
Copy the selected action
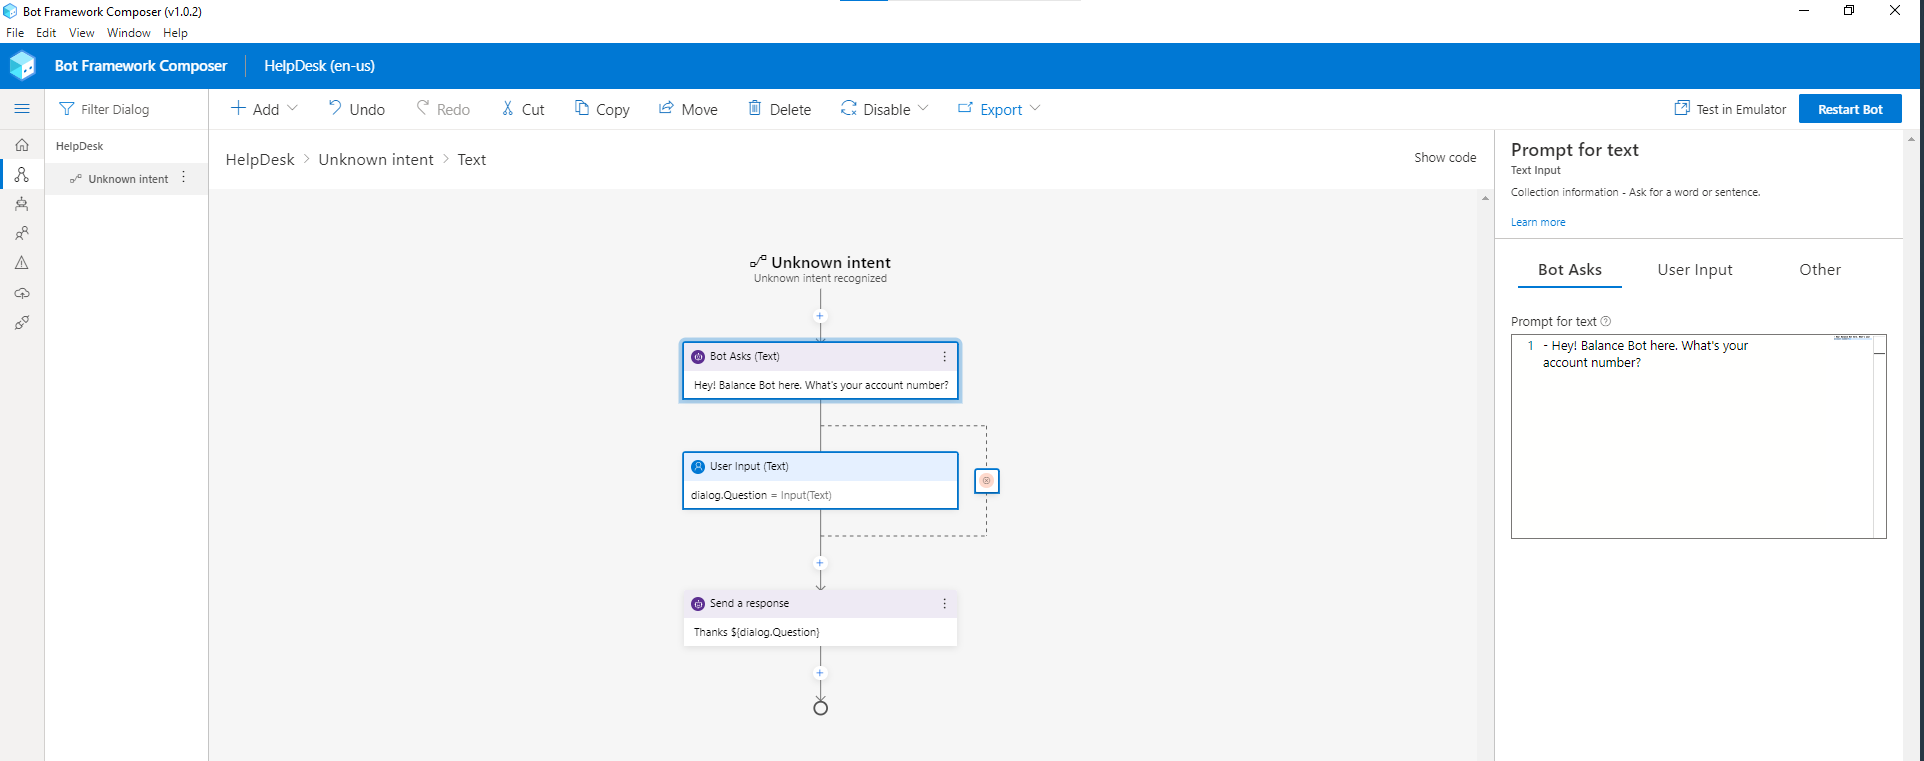[x=602, y=109]
